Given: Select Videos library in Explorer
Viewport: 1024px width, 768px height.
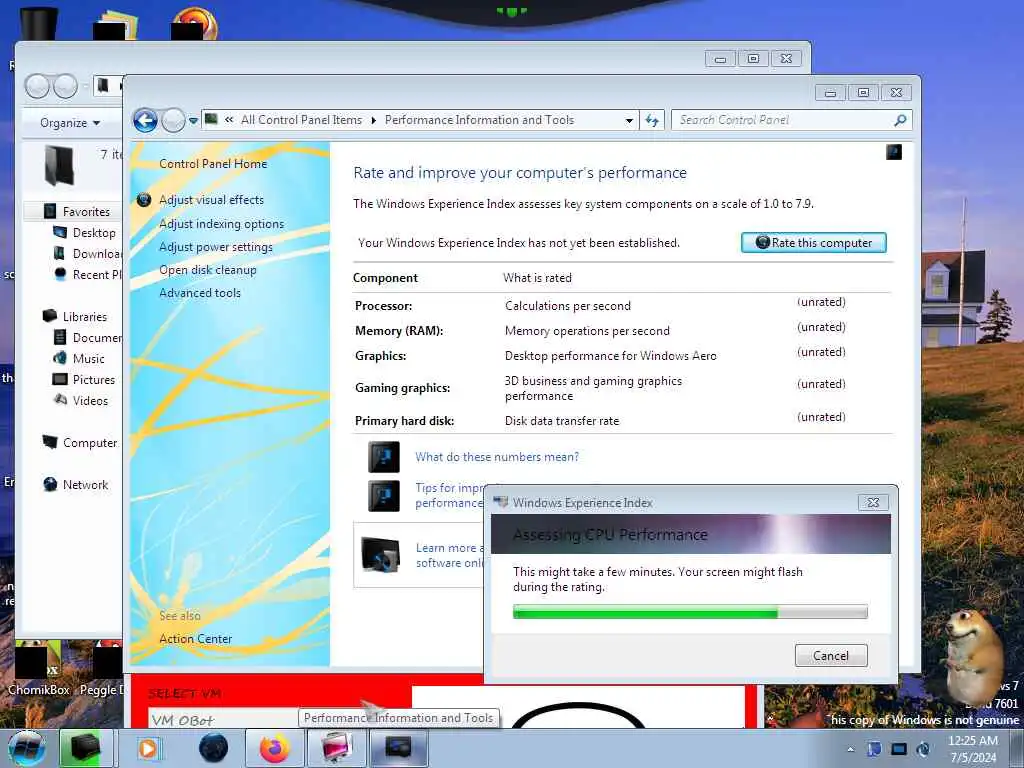Looking at the screenshot, I should [90, 401].
